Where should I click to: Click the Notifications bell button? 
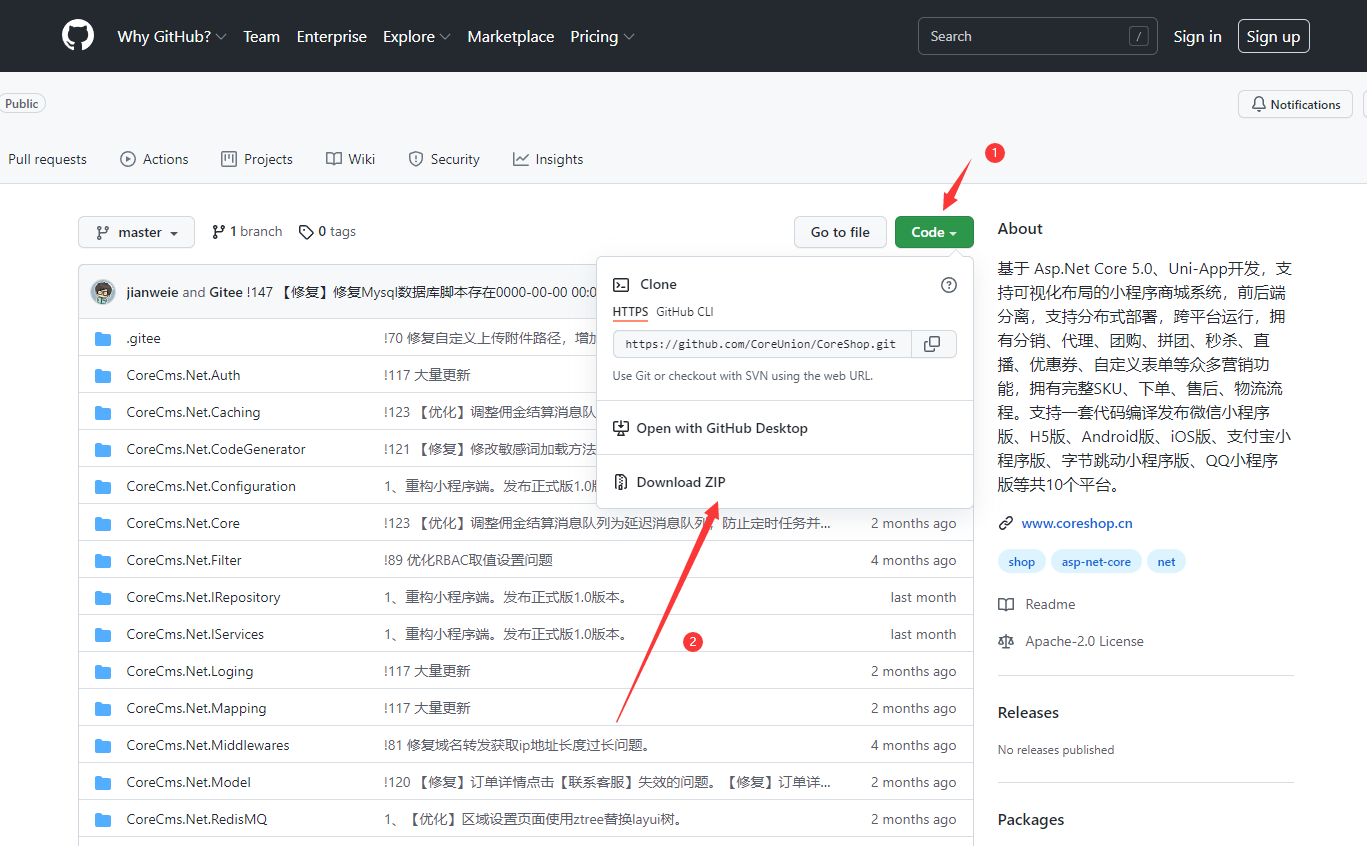[1295, 104]
